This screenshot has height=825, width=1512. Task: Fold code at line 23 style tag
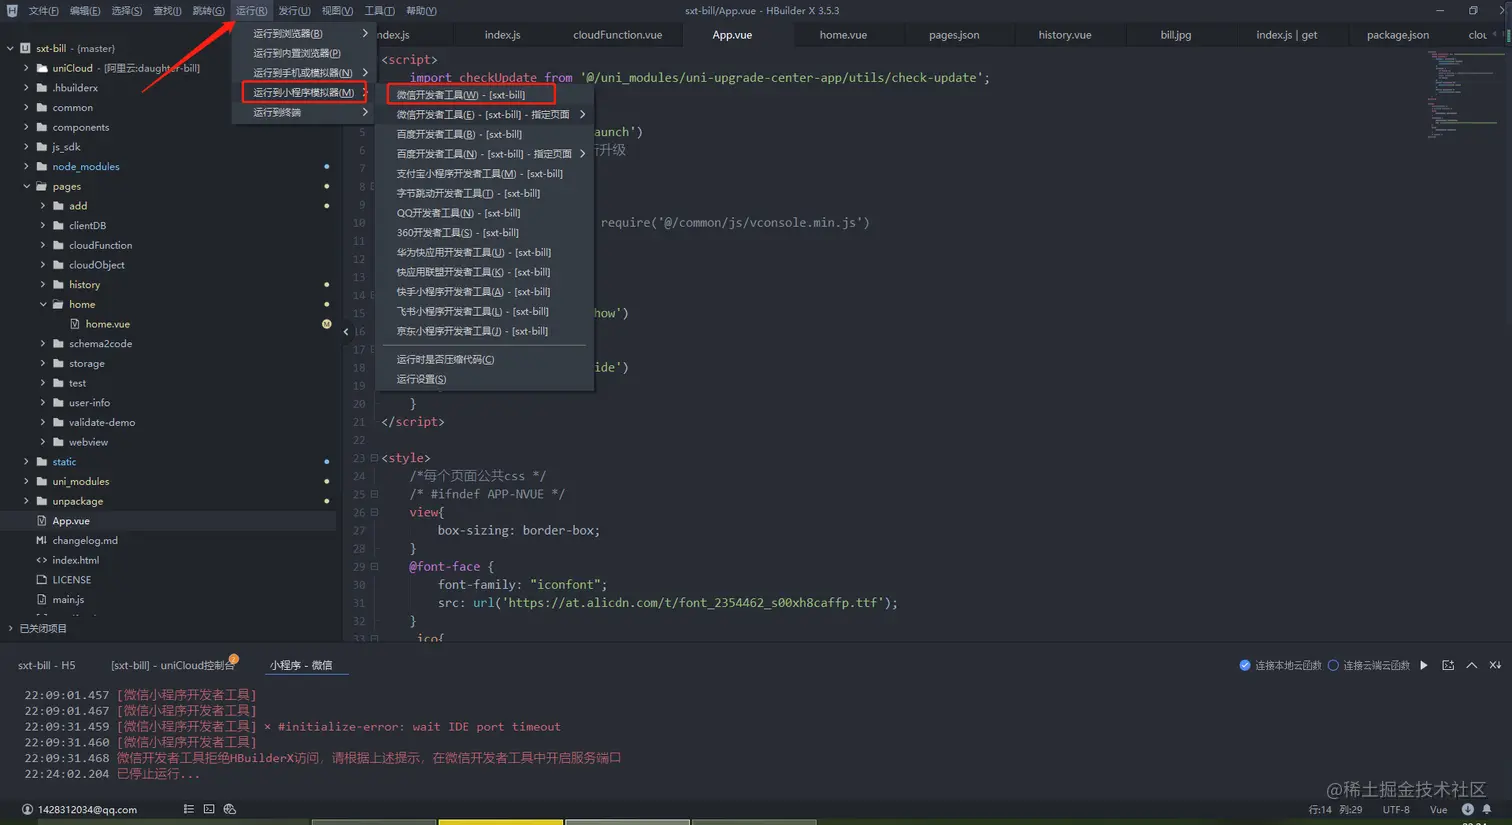click(x=374, y=458)
